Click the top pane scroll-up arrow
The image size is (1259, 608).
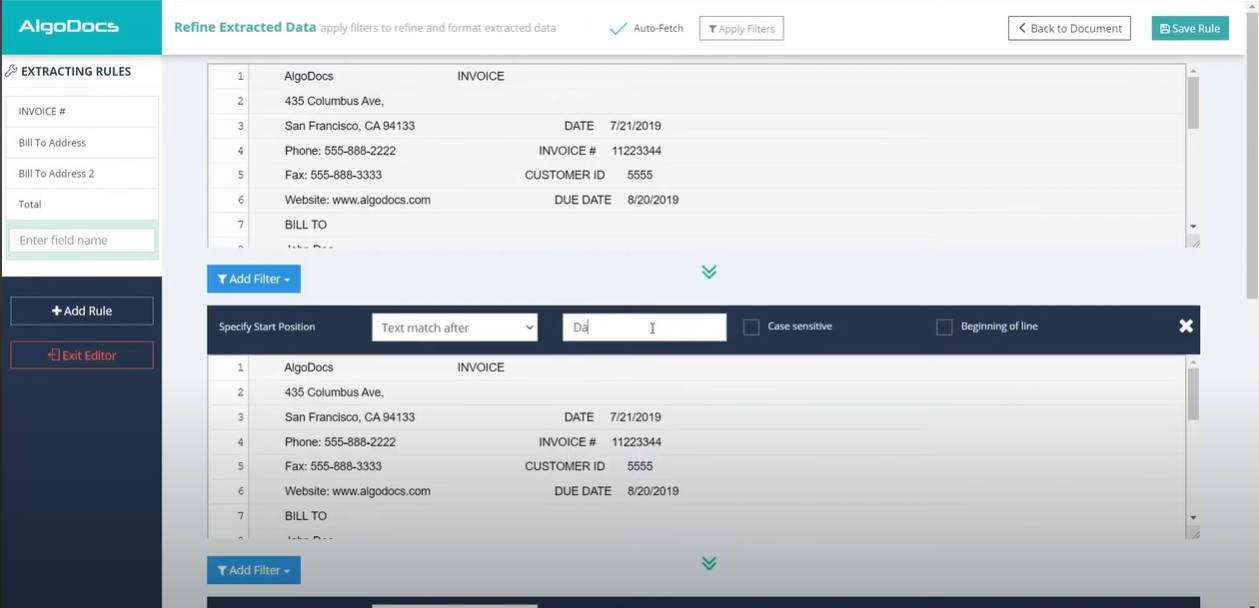[x=1193, y=71]
